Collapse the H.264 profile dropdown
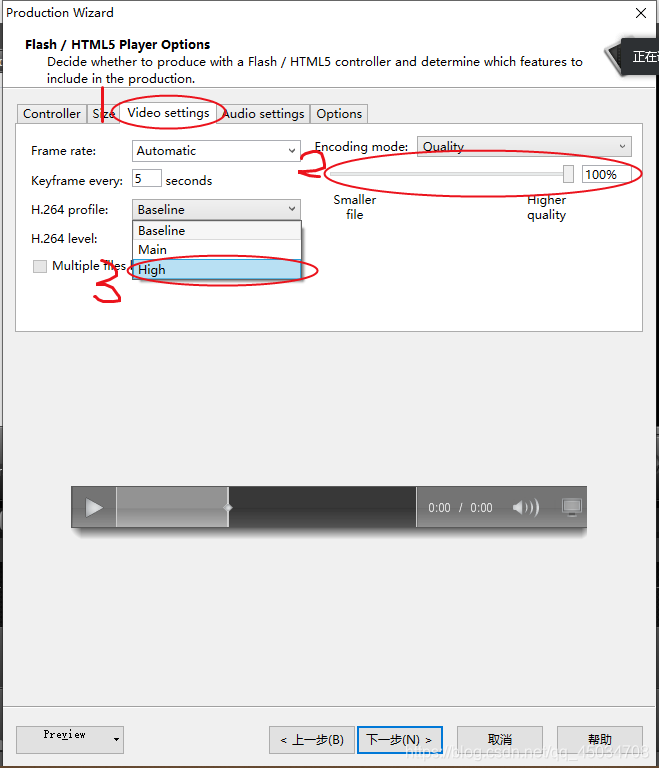Viewport: 659px width, 771px height. (x=216, y=209)
